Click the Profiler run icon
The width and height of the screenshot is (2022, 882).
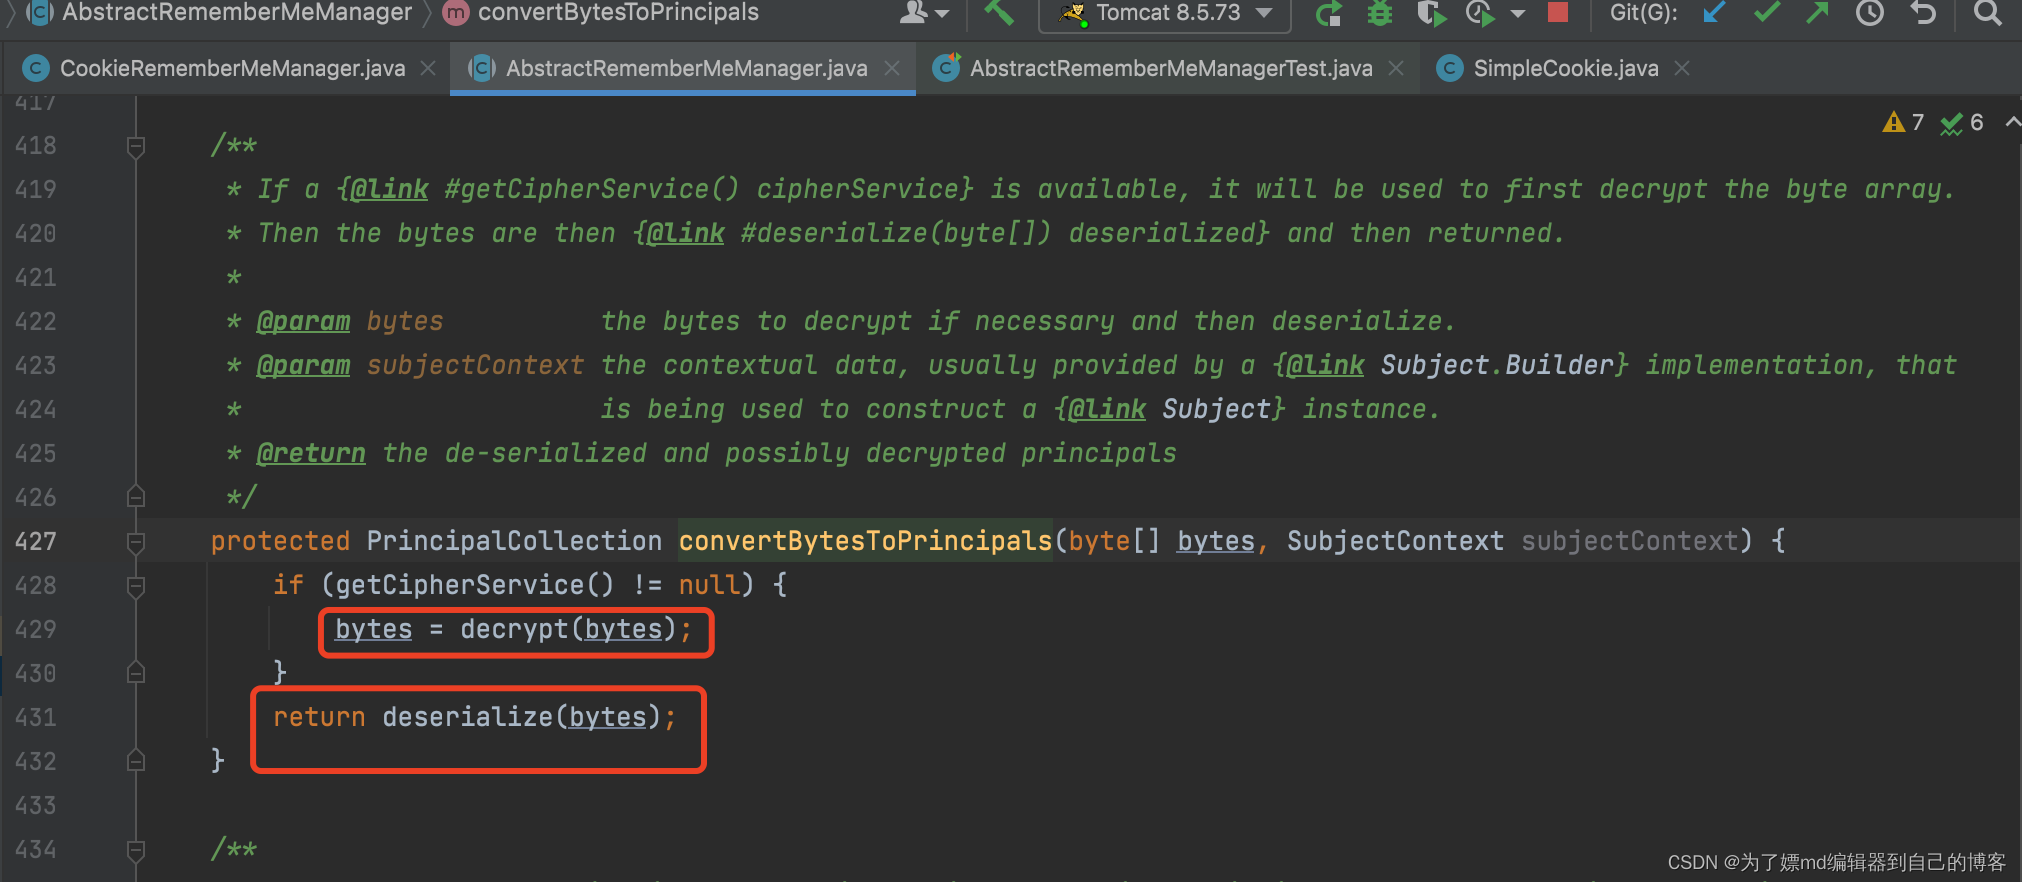1481,13
